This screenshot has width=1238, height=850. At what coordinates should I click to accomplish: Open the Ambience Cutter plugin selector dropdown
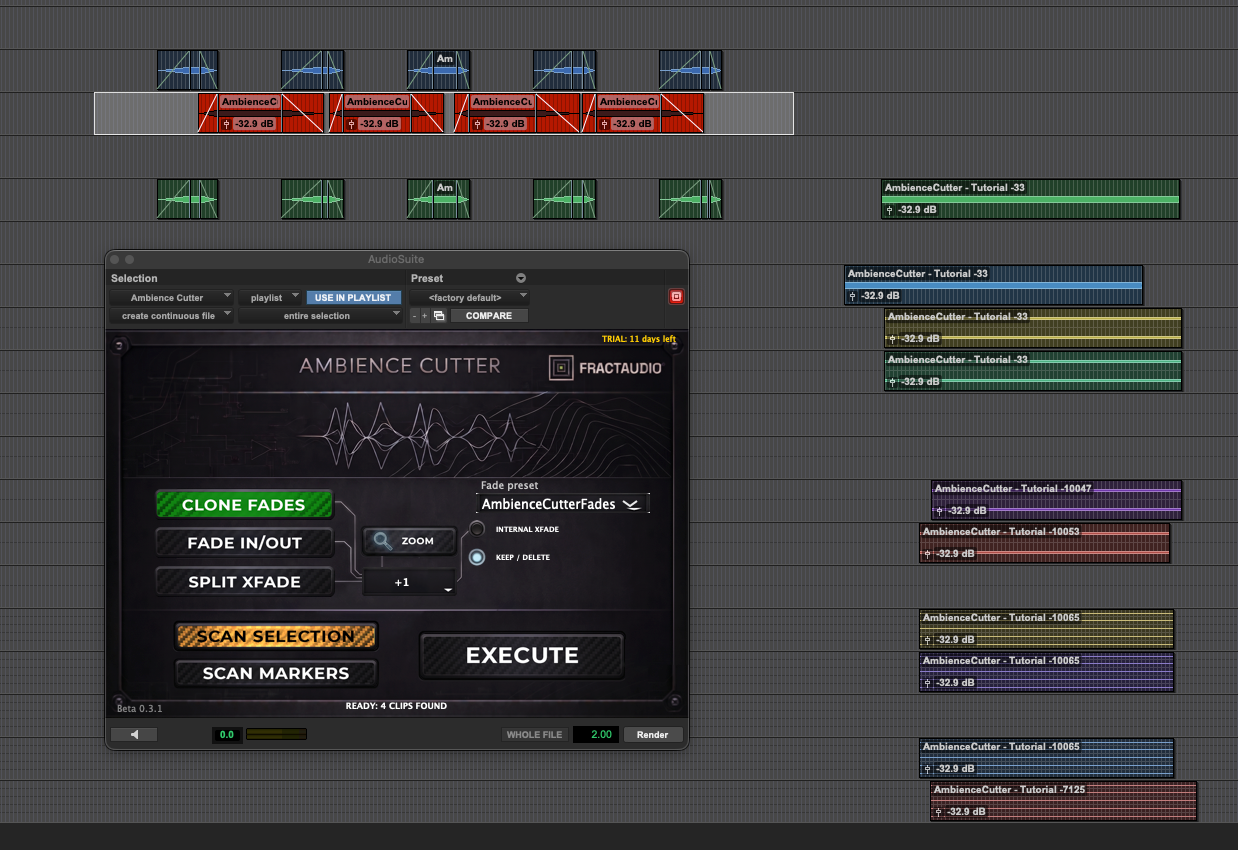click(171, 297)
